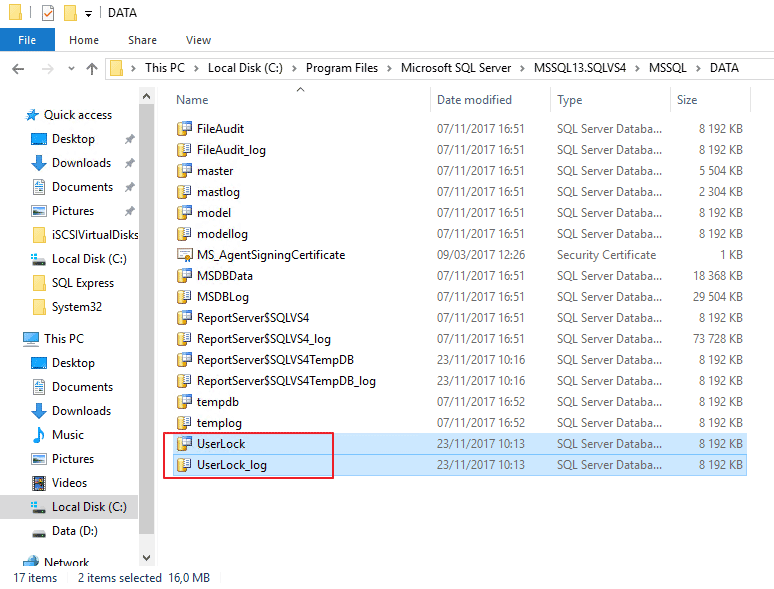Image resolution: width=774 pixels, height=589 pixels.
Task: Click the 09/03/2017 12:26 date cell
Action: [481, 255]
